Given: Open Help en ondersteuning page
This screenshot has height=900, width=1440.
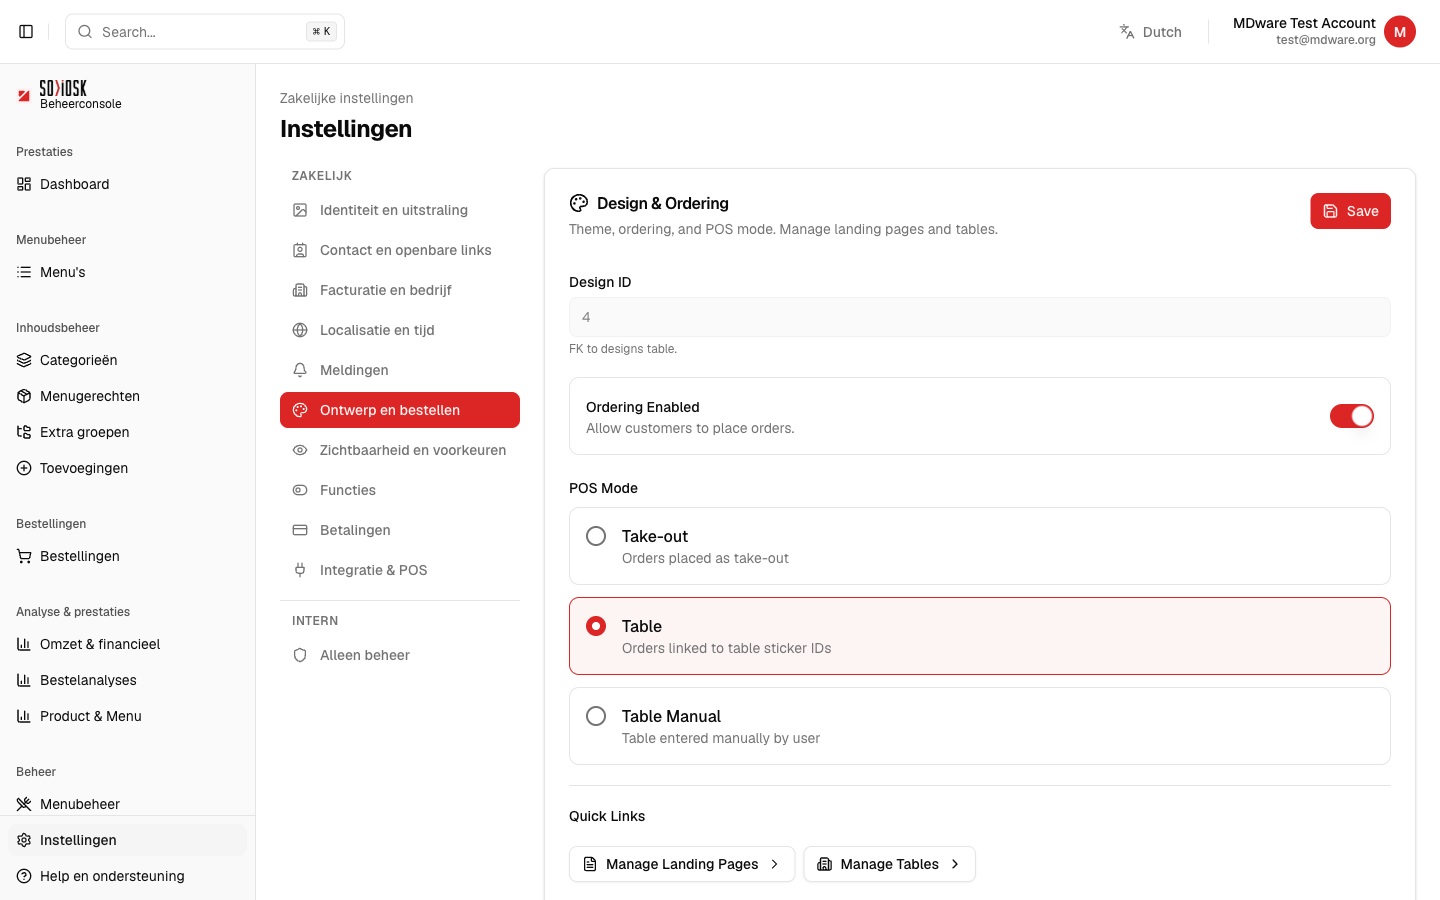Looking at the screenshot, I should [x=127, y=876].
